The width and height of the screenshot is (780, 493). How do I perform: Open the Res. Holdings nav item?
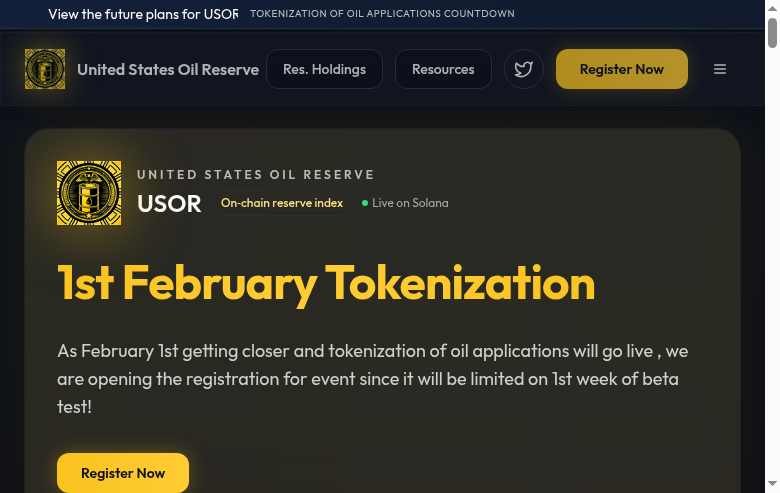(x=324, y=69)
